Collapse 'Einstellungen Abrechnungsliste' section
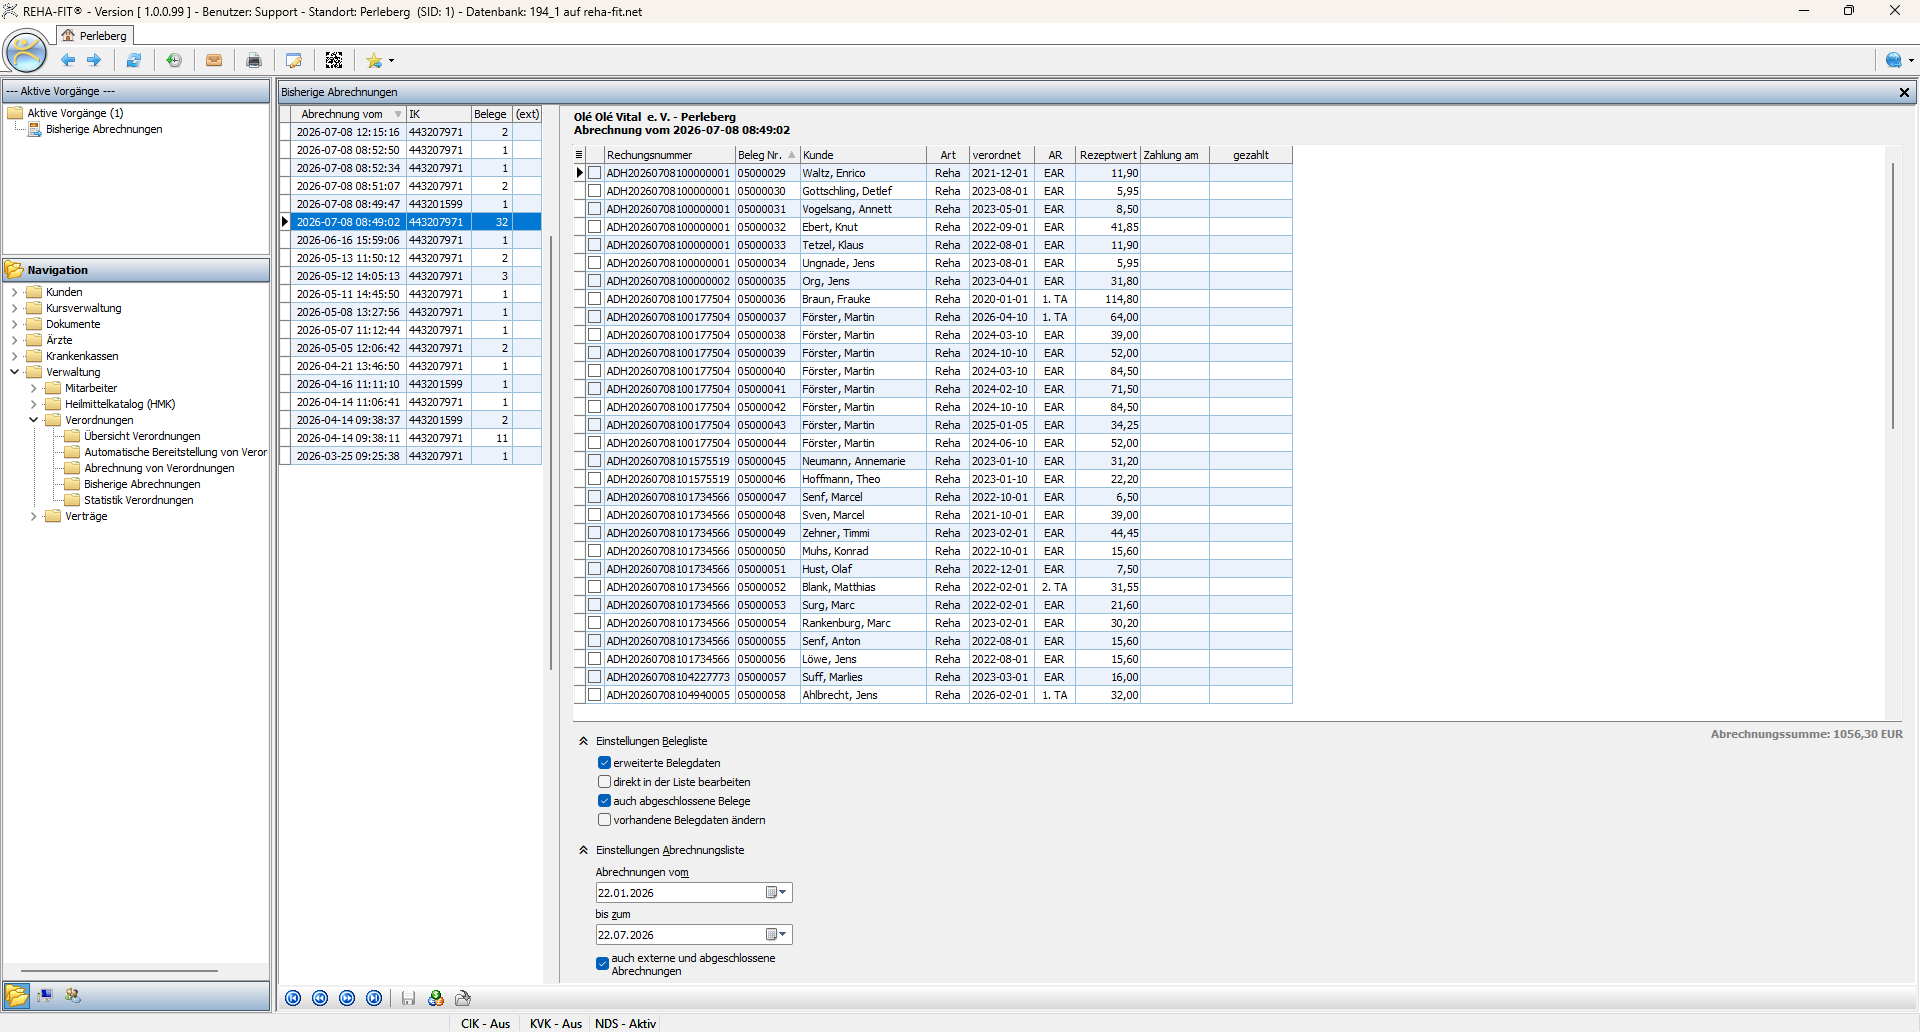 pyautogui.click(x=584, y=850)
